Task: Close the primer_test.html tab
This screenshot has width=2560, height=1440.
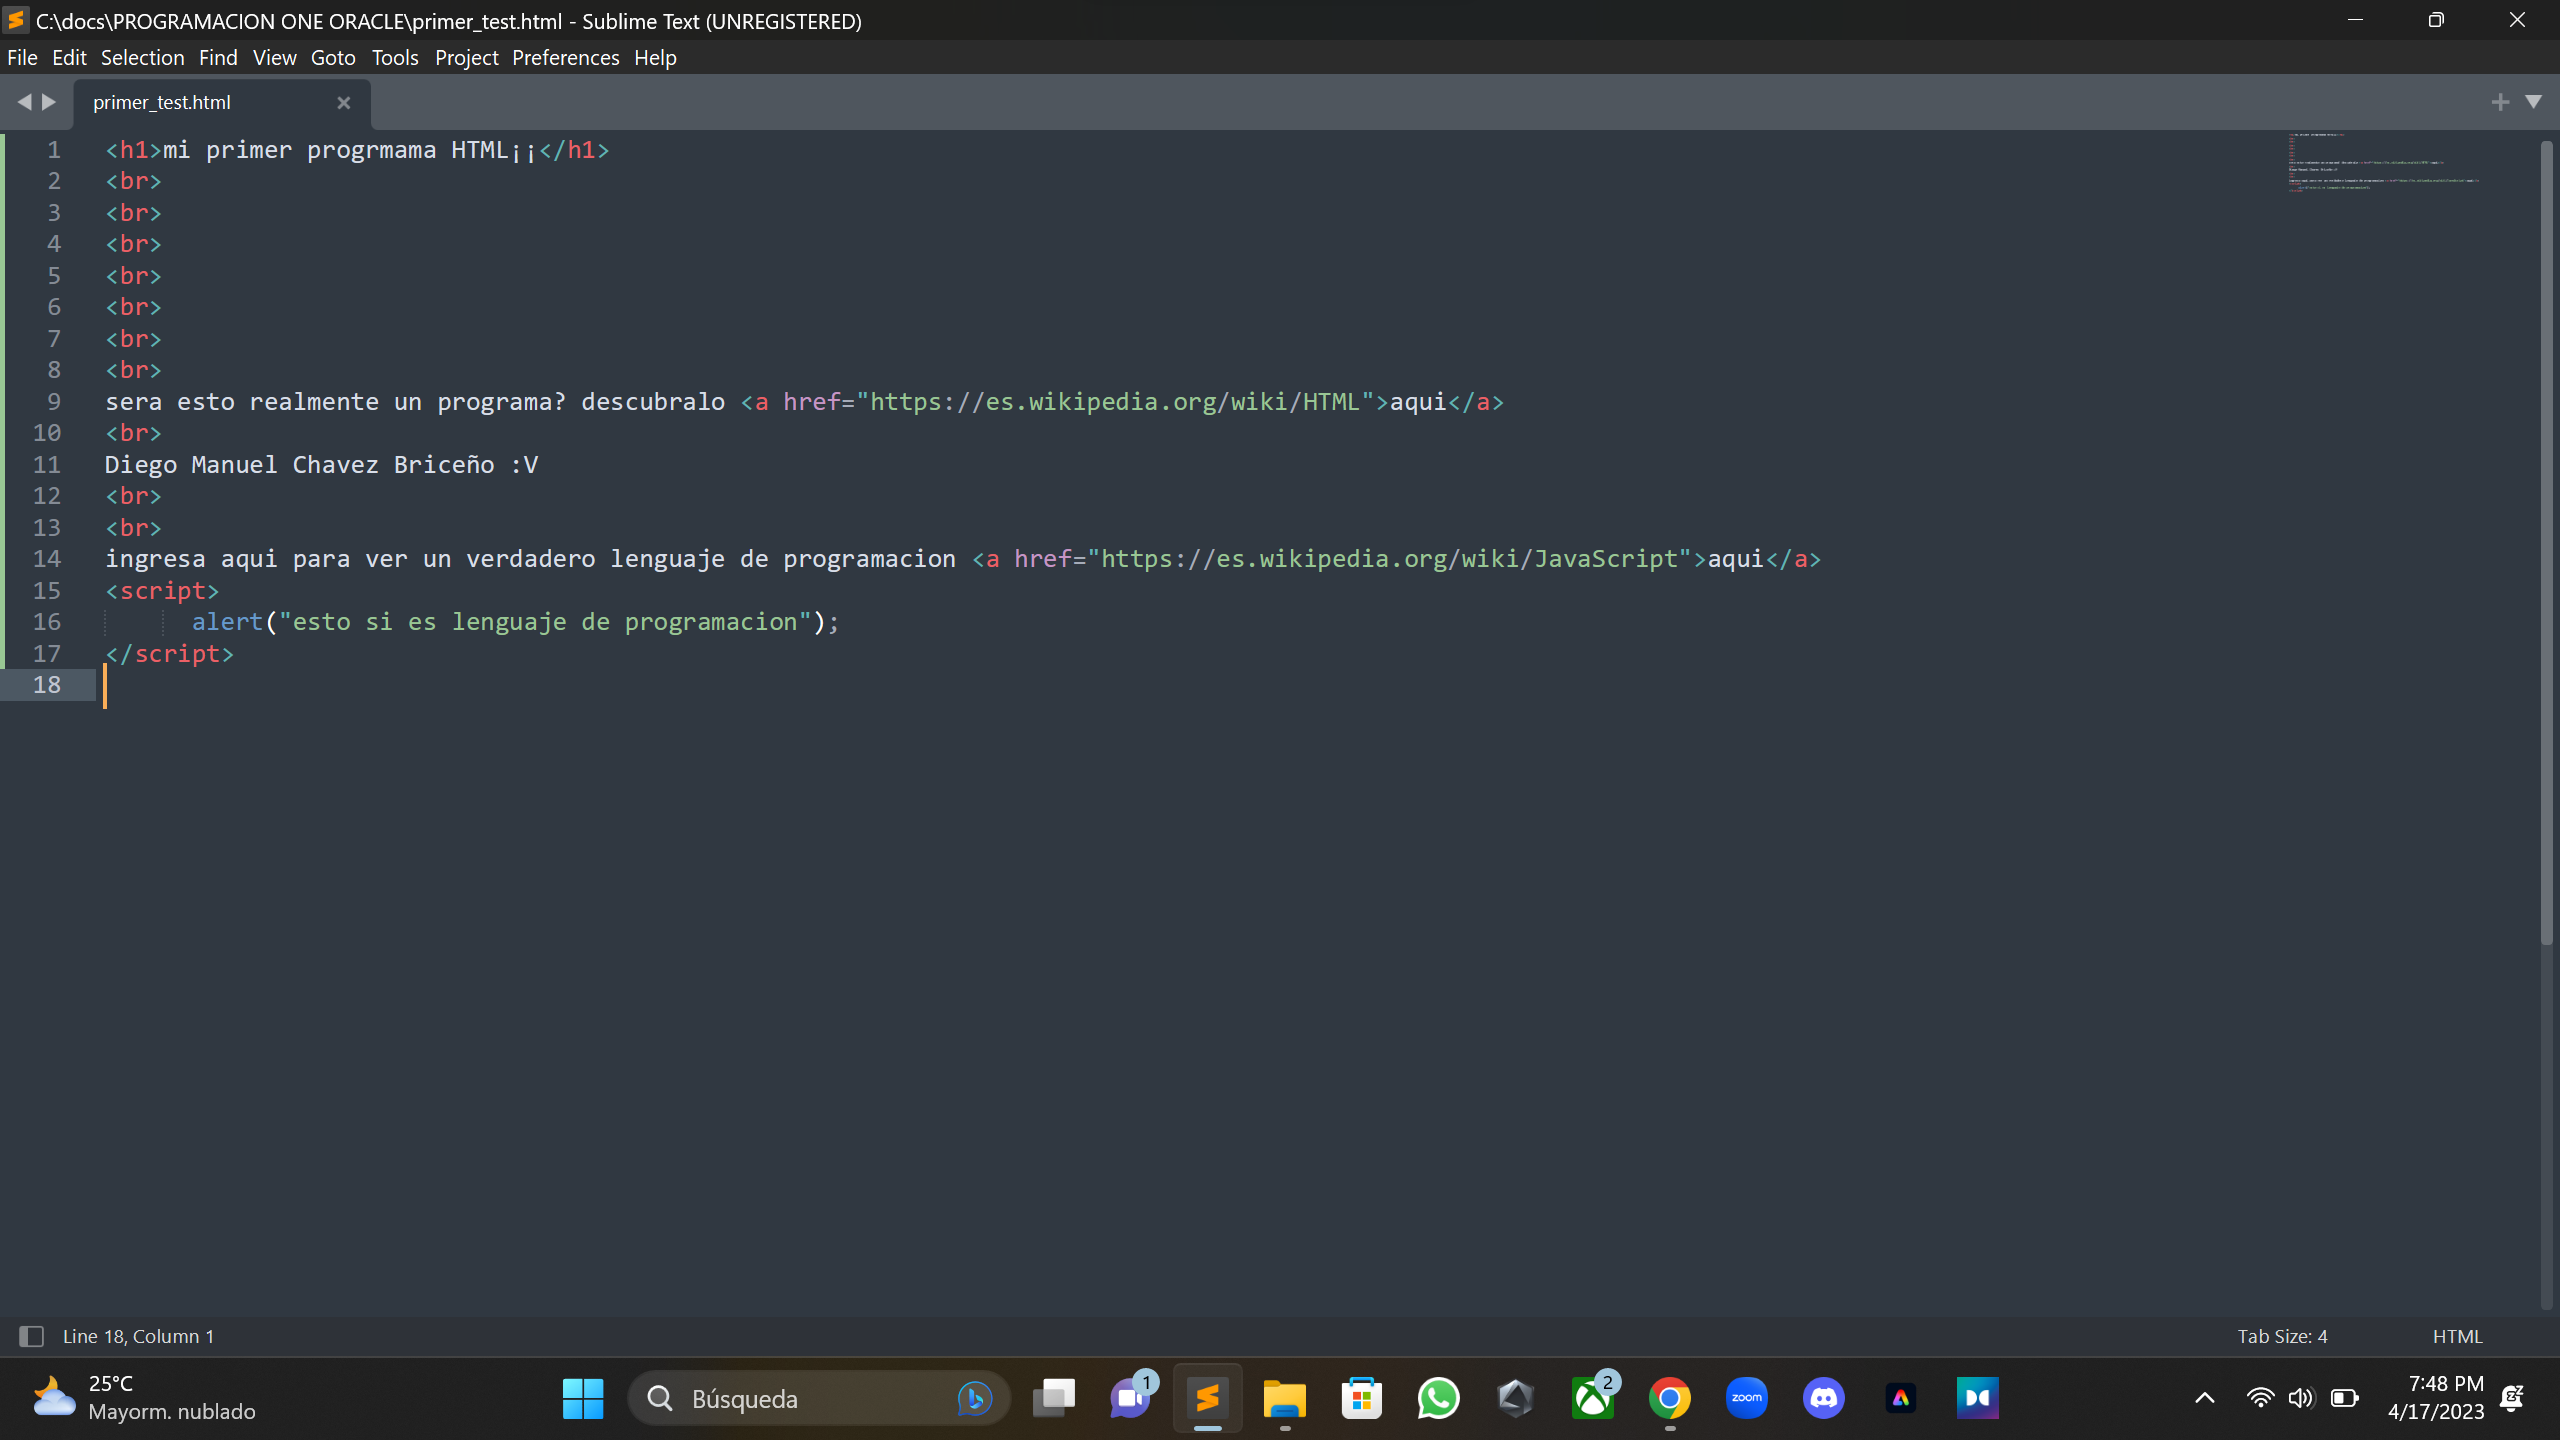Action: (x=343, y=102)
